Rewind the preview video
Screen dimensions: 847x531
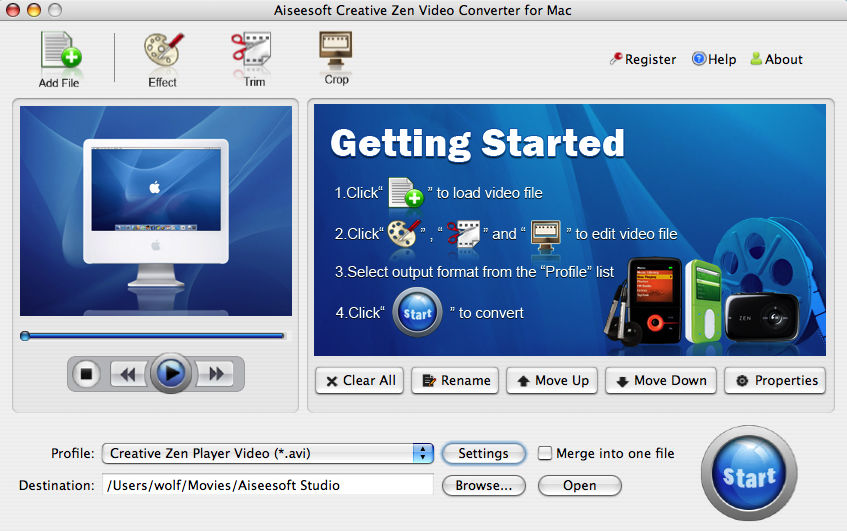click(128, 374)
